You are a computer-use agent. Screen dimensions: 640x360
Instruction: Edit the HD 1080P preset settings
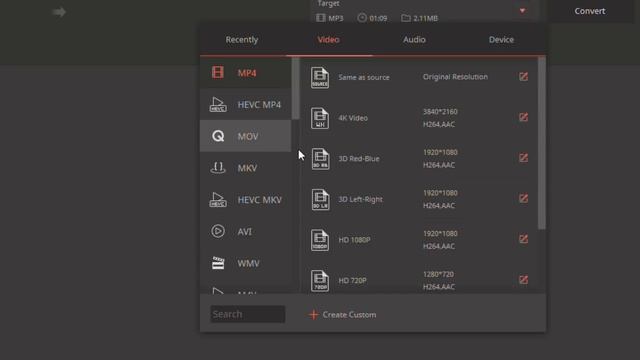[x=523, y=239]
